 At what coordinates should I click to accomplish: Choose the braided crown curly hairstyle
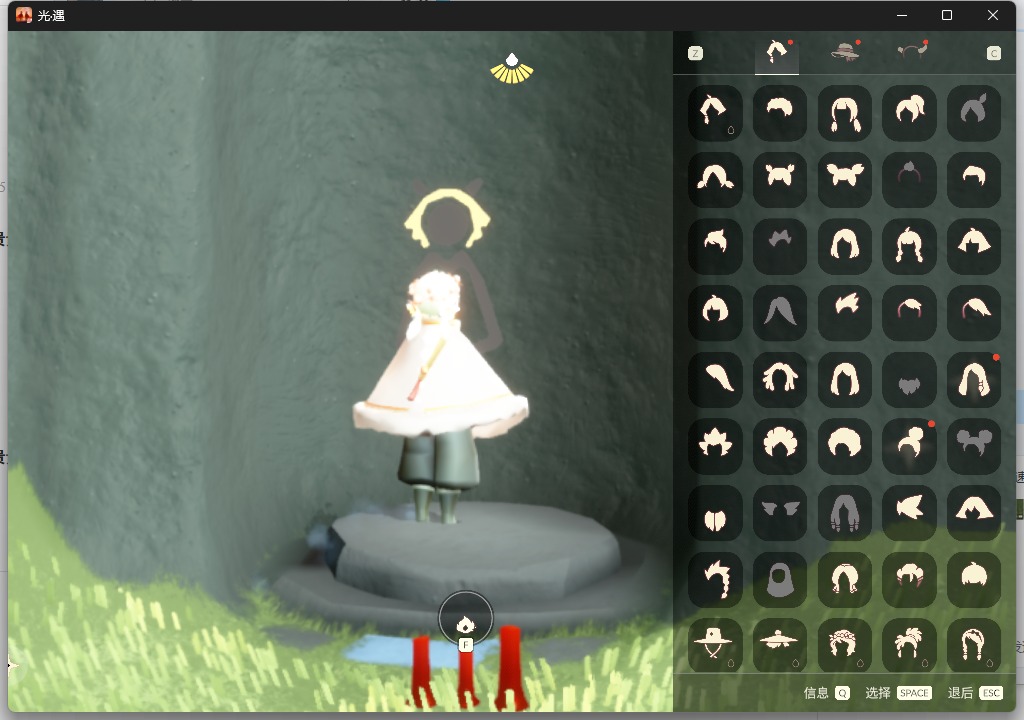844,646
